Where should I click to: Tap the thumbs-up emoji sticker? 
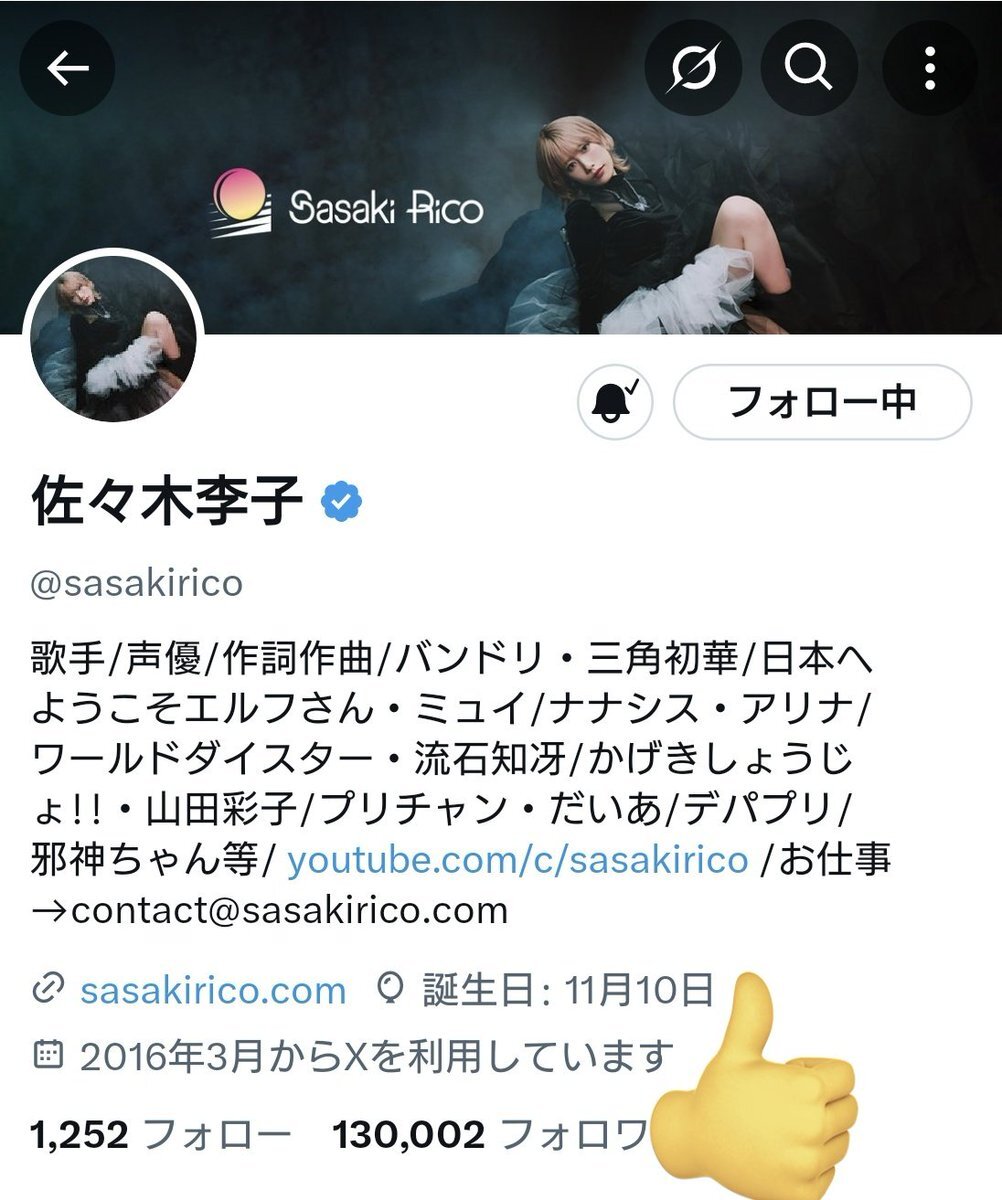[x=756, y=1078]
